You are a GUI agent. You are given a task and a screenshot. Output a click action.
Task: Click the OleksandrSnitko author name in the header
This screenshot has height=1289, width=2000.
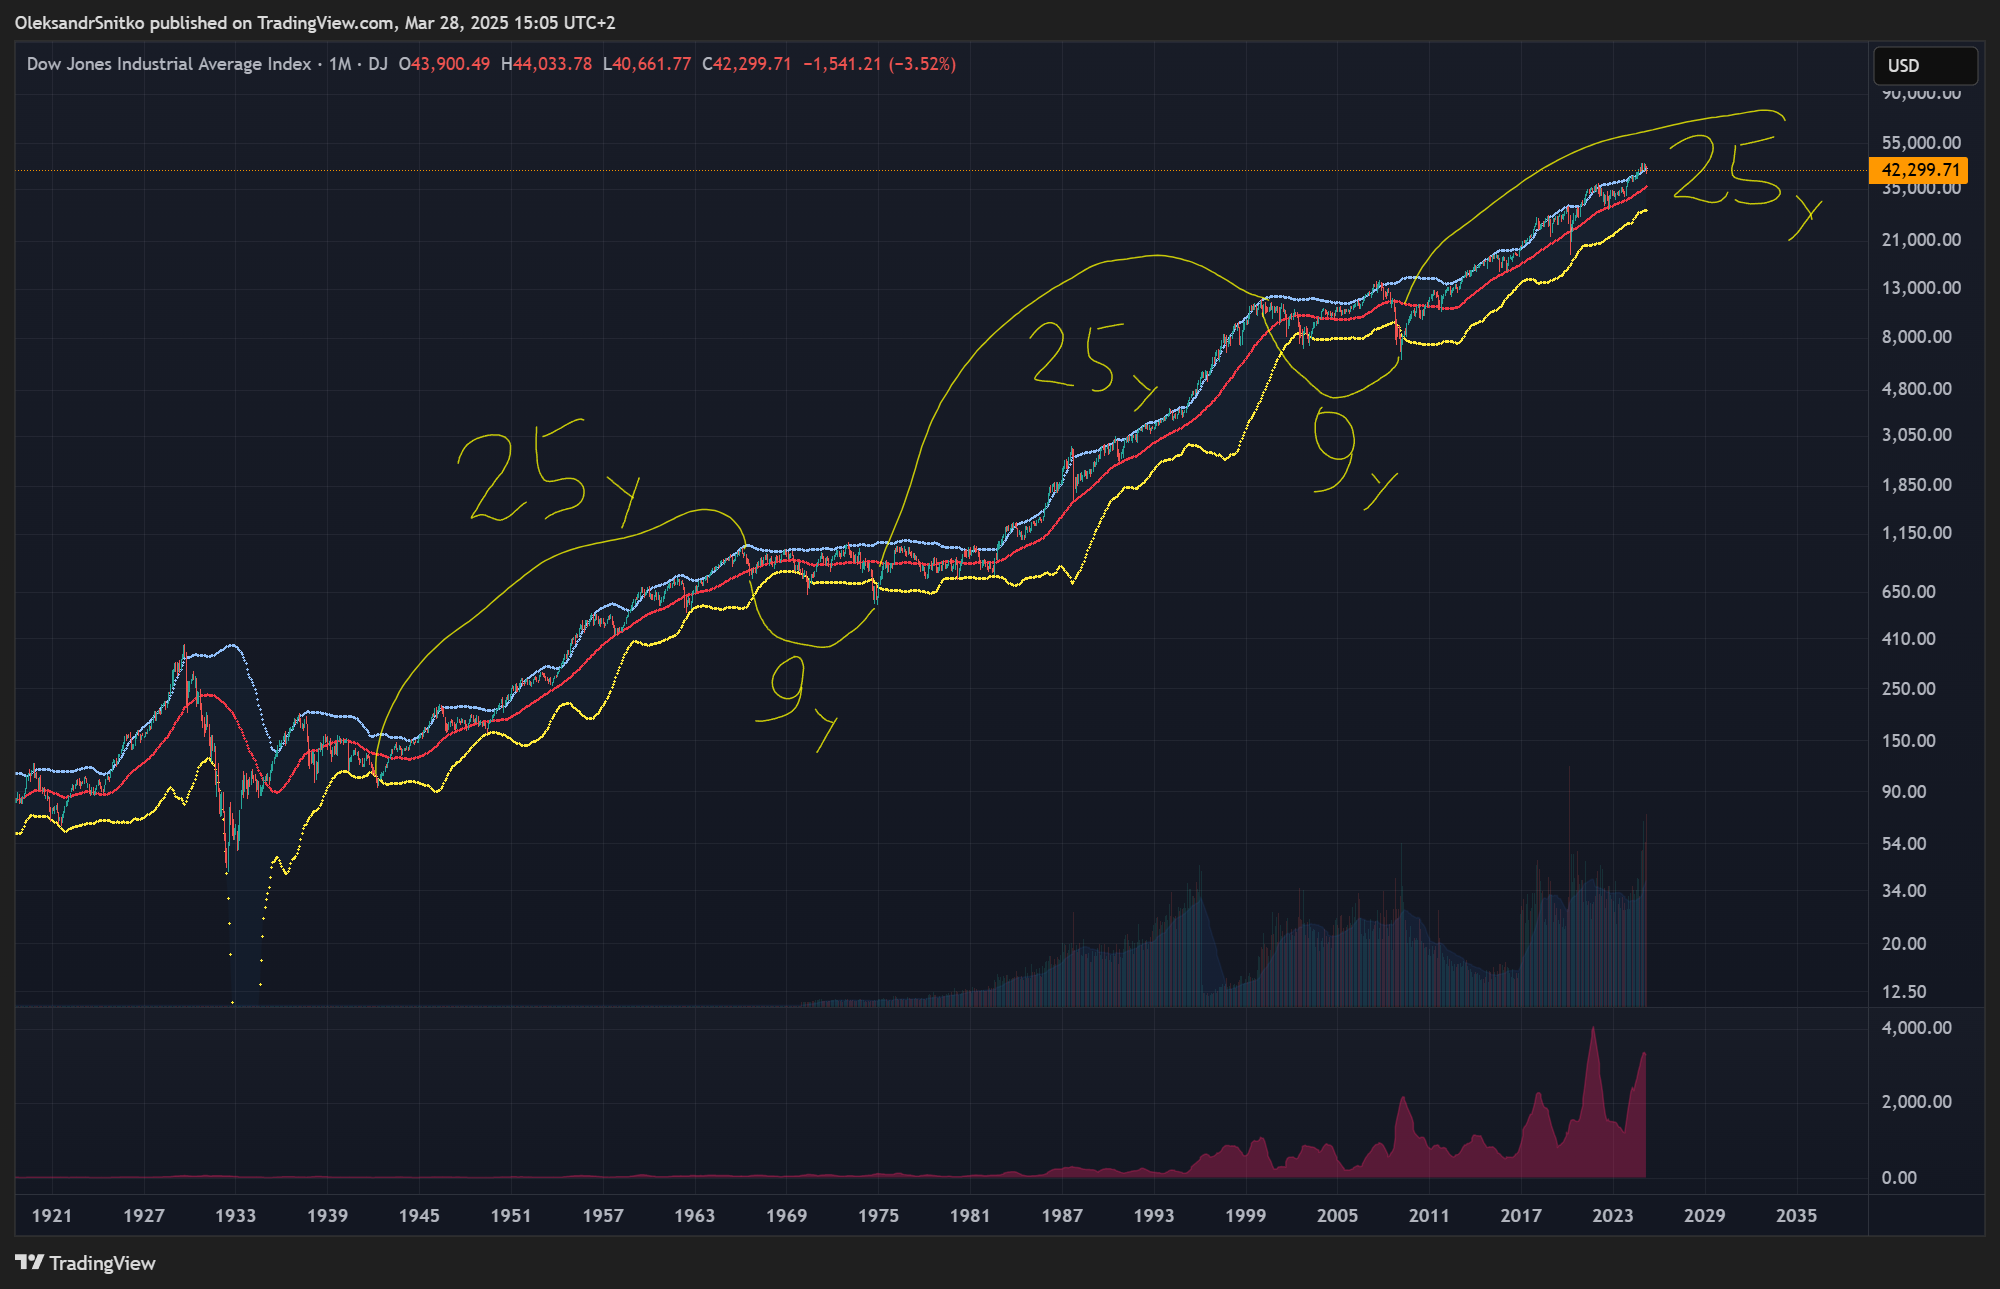[80, 23]
